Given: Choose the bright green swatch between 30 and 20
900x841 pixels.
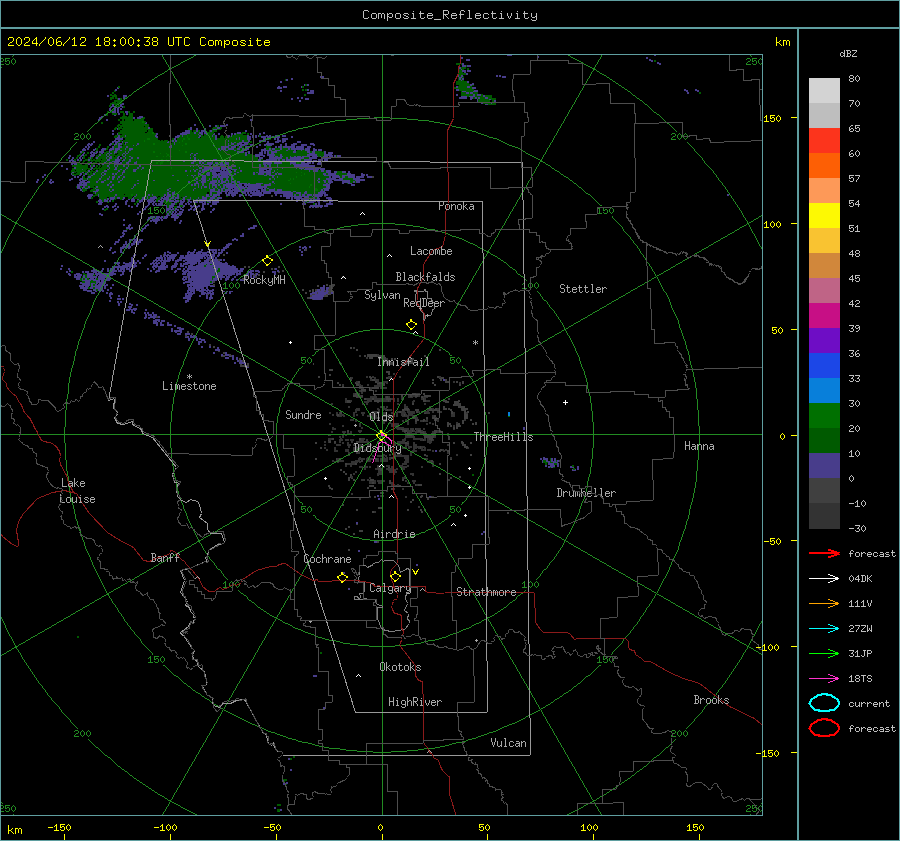Looking at the screenshot, I should [824, 416].
